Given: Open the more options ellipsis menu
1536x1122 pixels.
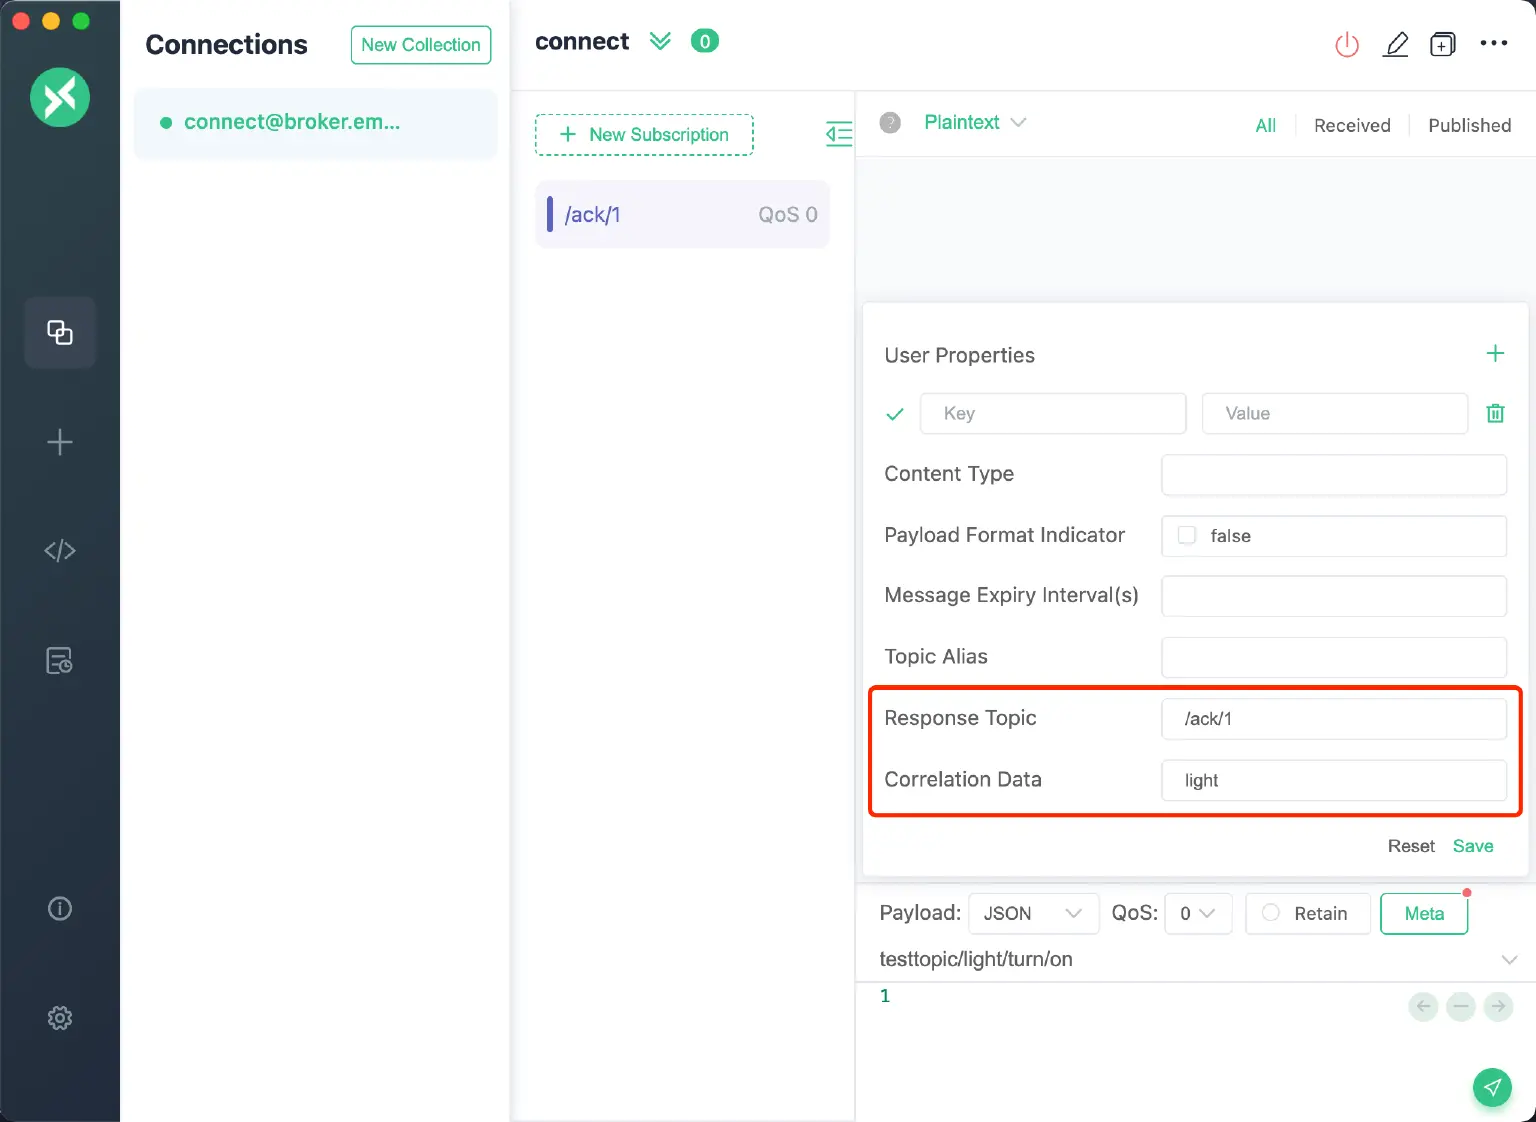Looking at the screenshot, I should point(1494,44).
